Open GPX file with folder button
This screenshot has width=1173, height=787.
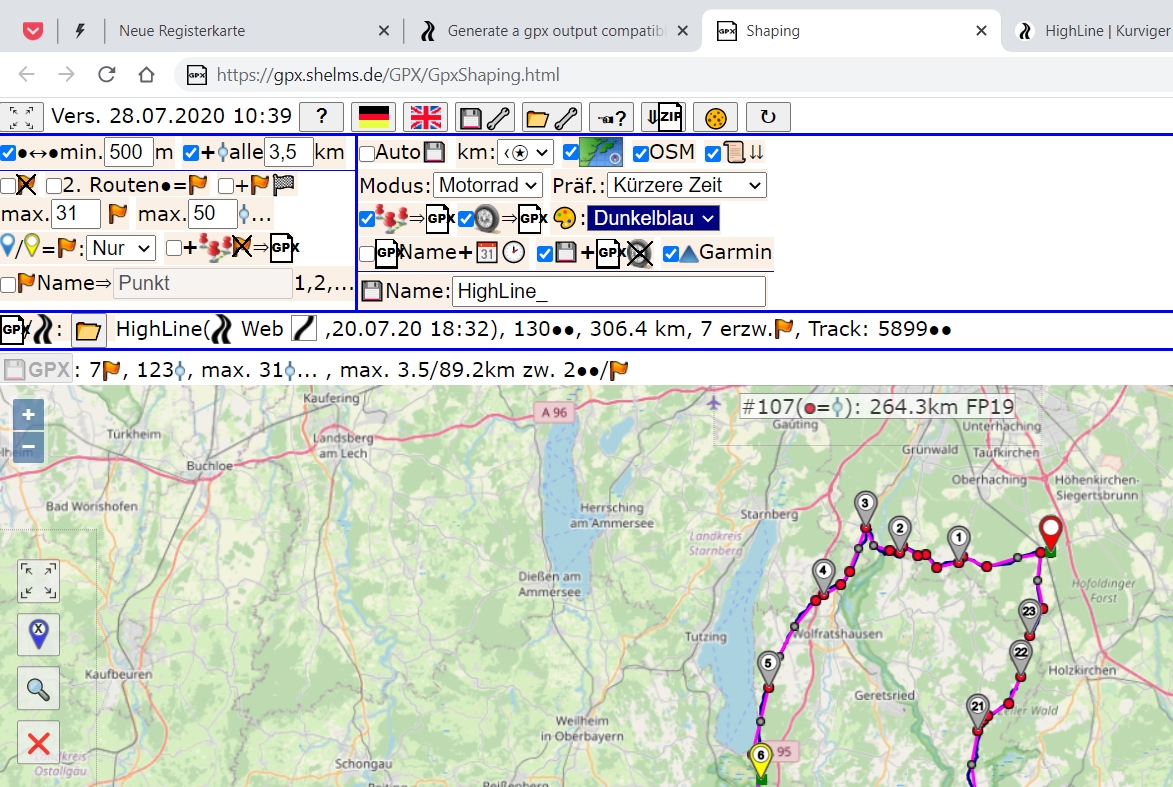pyautogui.click(x=88, y=331)
